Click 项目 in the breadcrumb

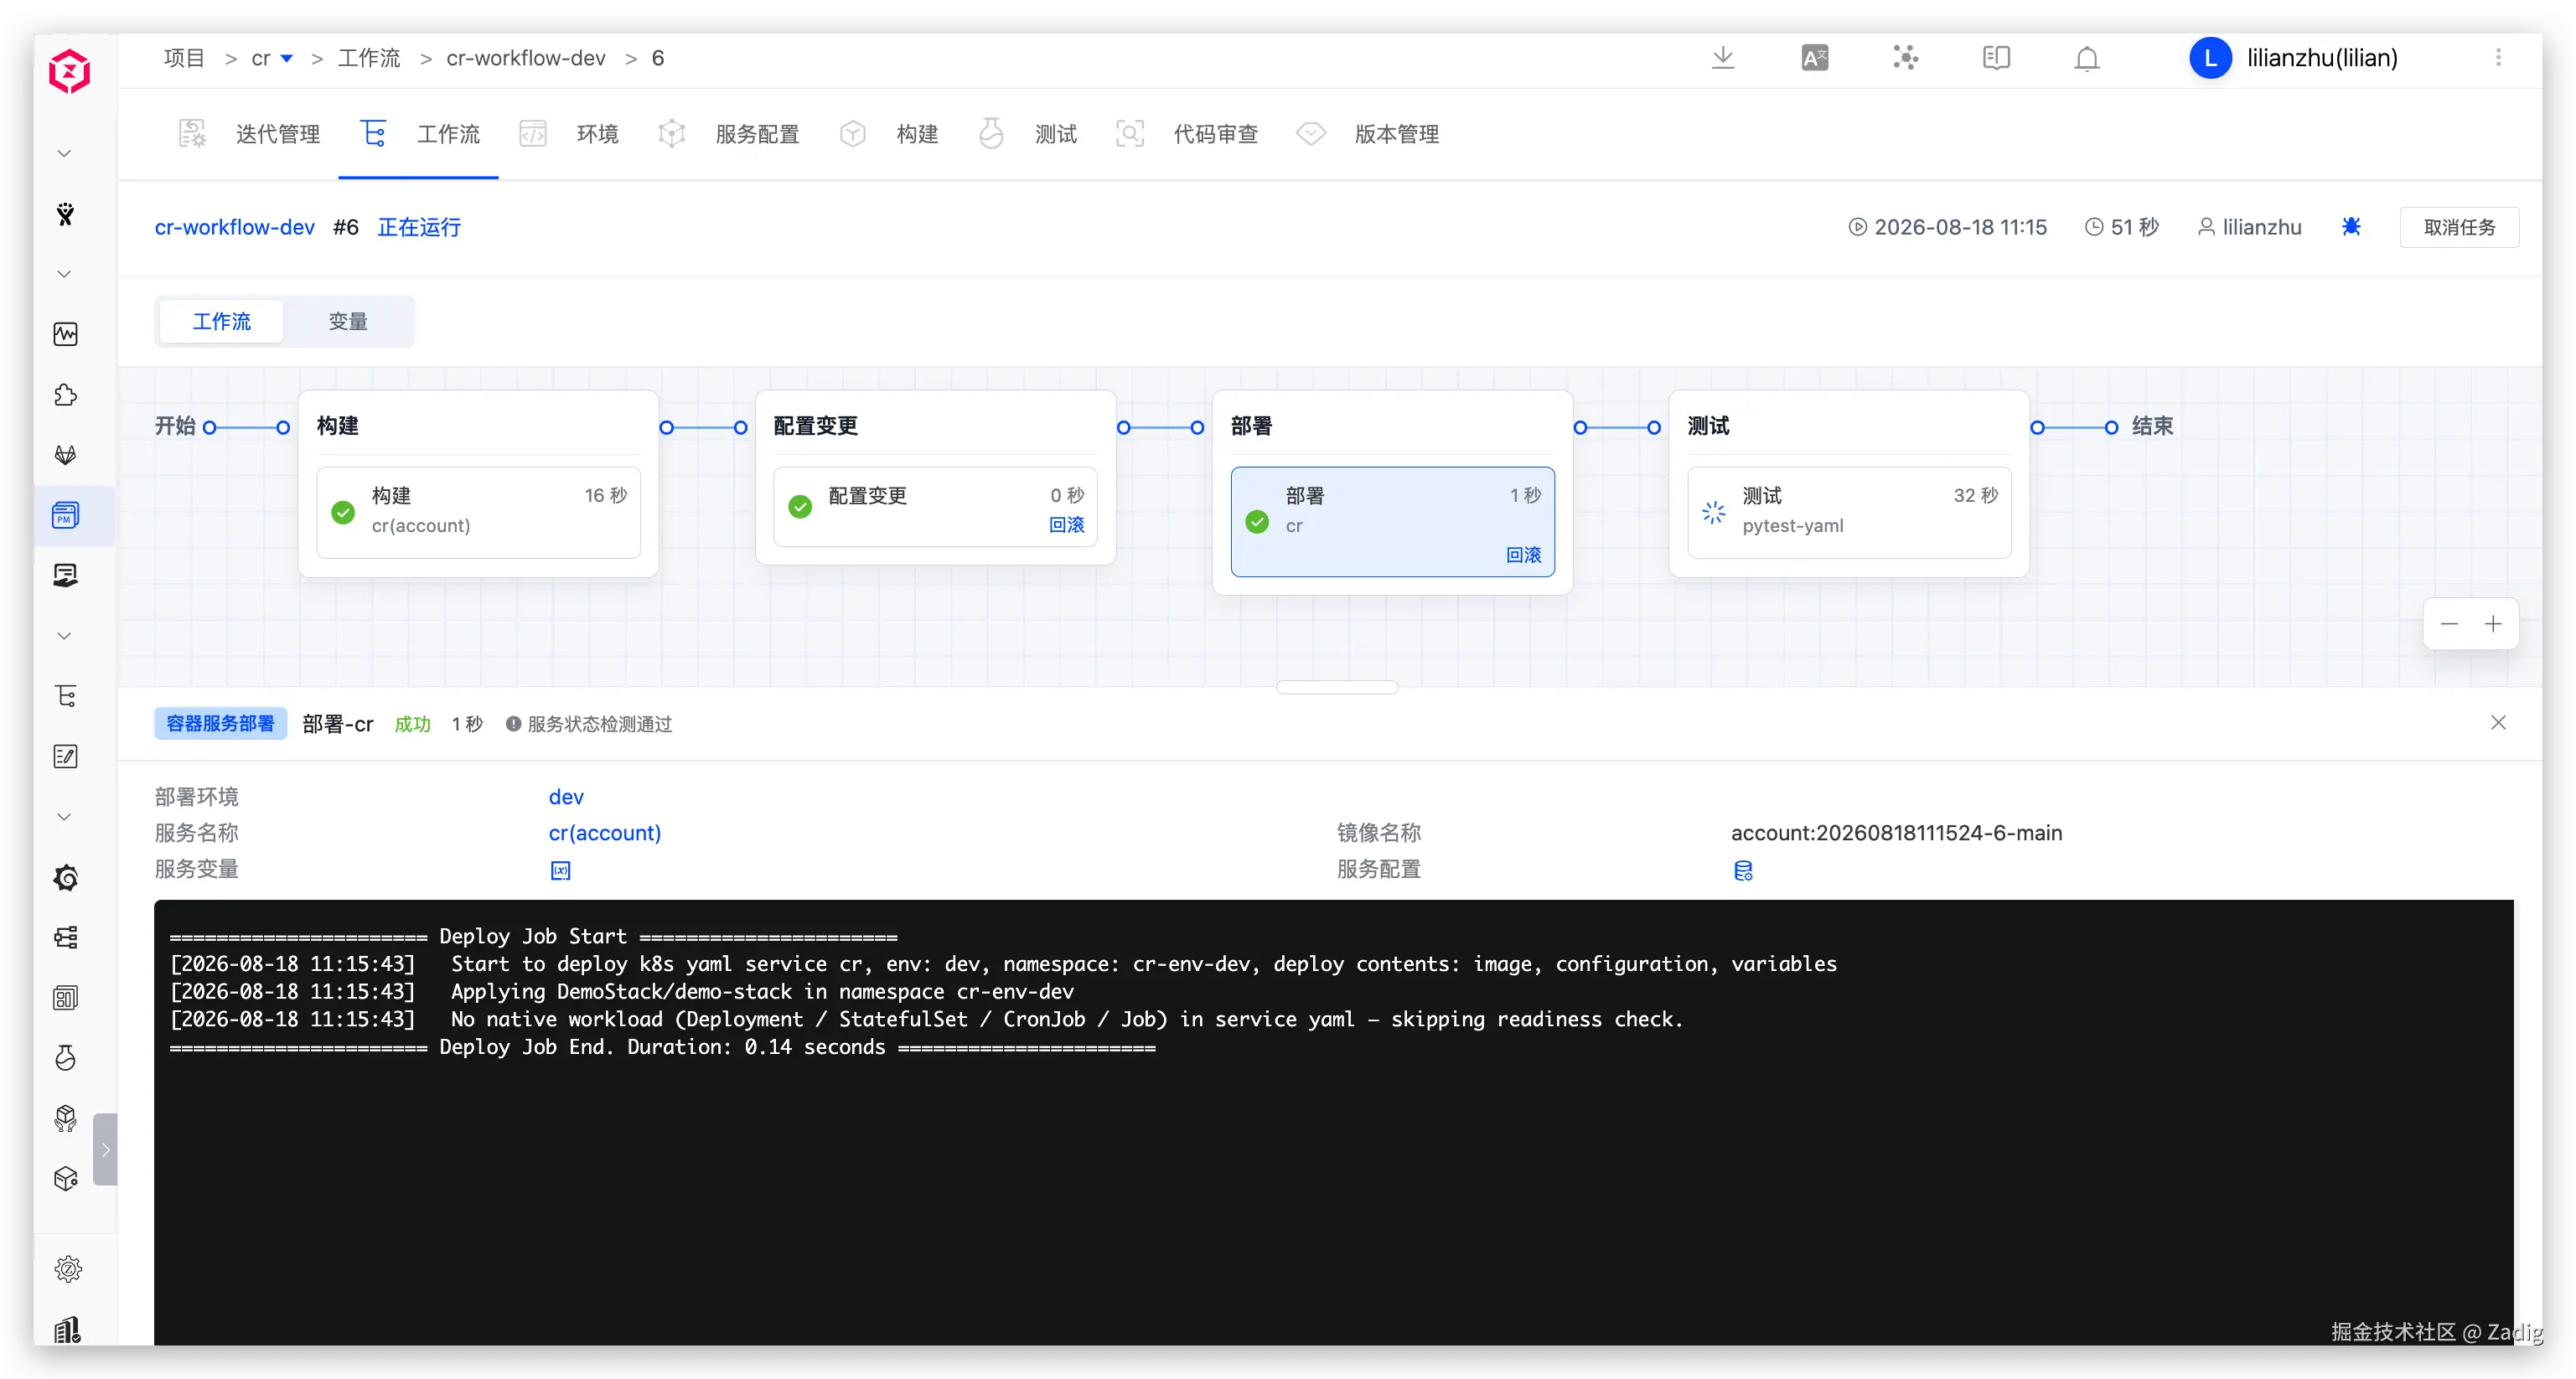184,58
